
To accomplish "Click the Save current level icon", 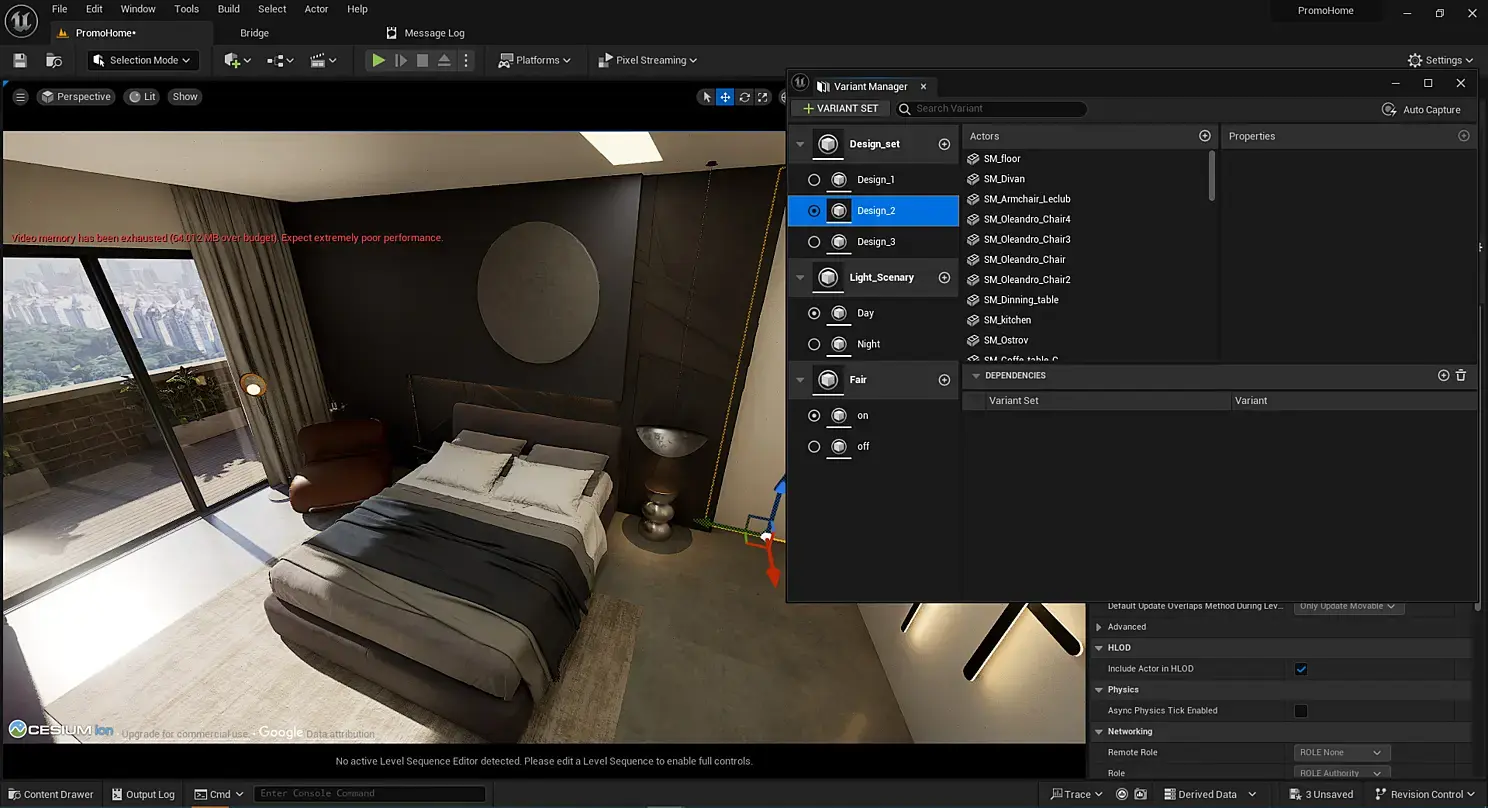I will tap(20, 60).
